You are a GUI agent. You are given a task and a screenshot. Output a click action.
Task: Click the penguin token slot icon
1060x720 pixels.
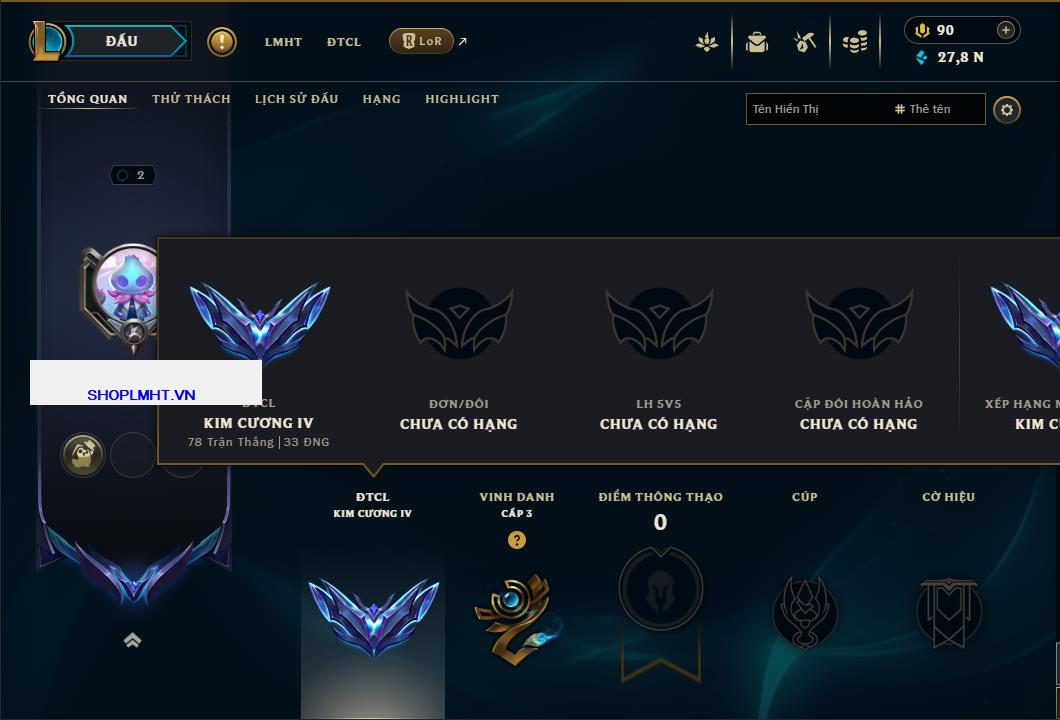(83, 454)
